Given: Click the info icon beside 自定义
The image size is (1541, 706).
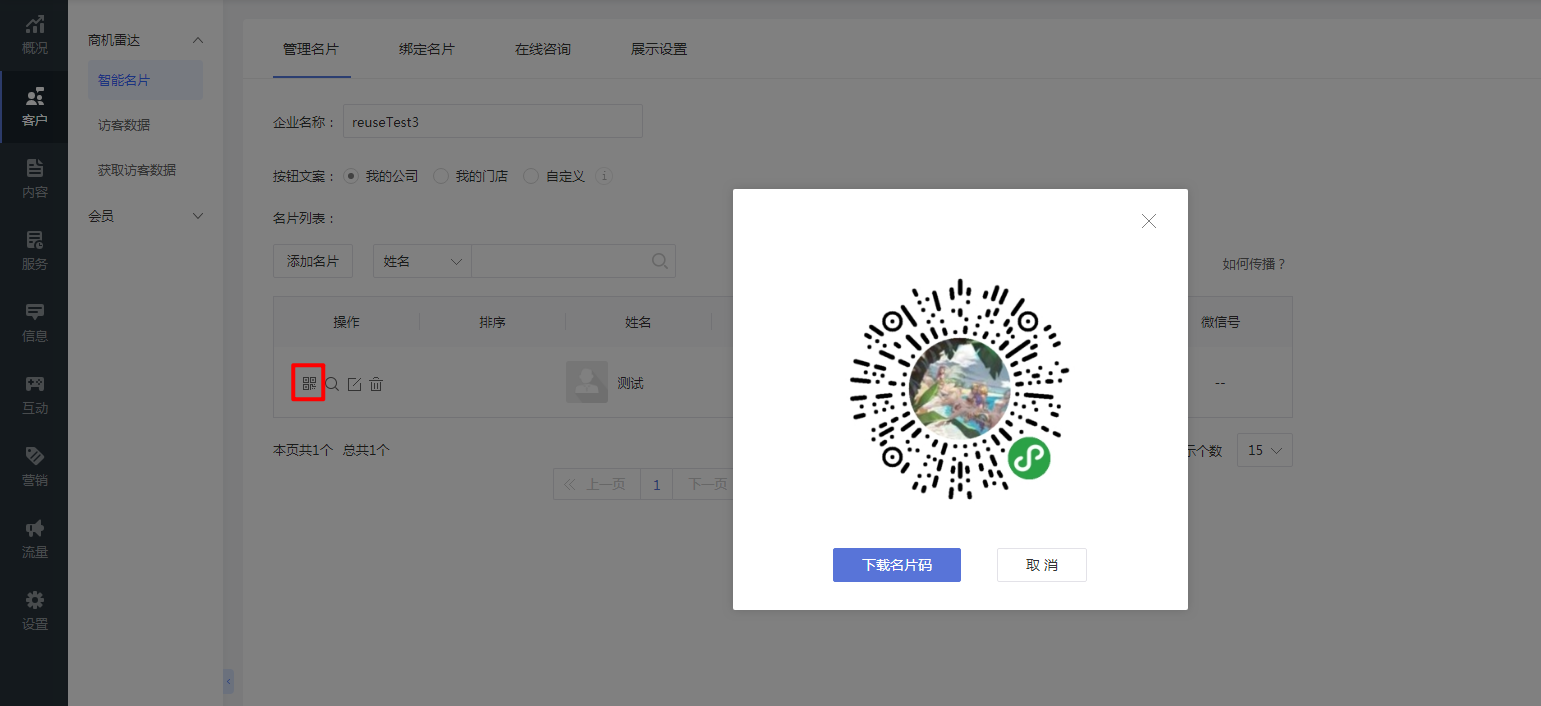Looking at the screenshot, I should [603, 176].
